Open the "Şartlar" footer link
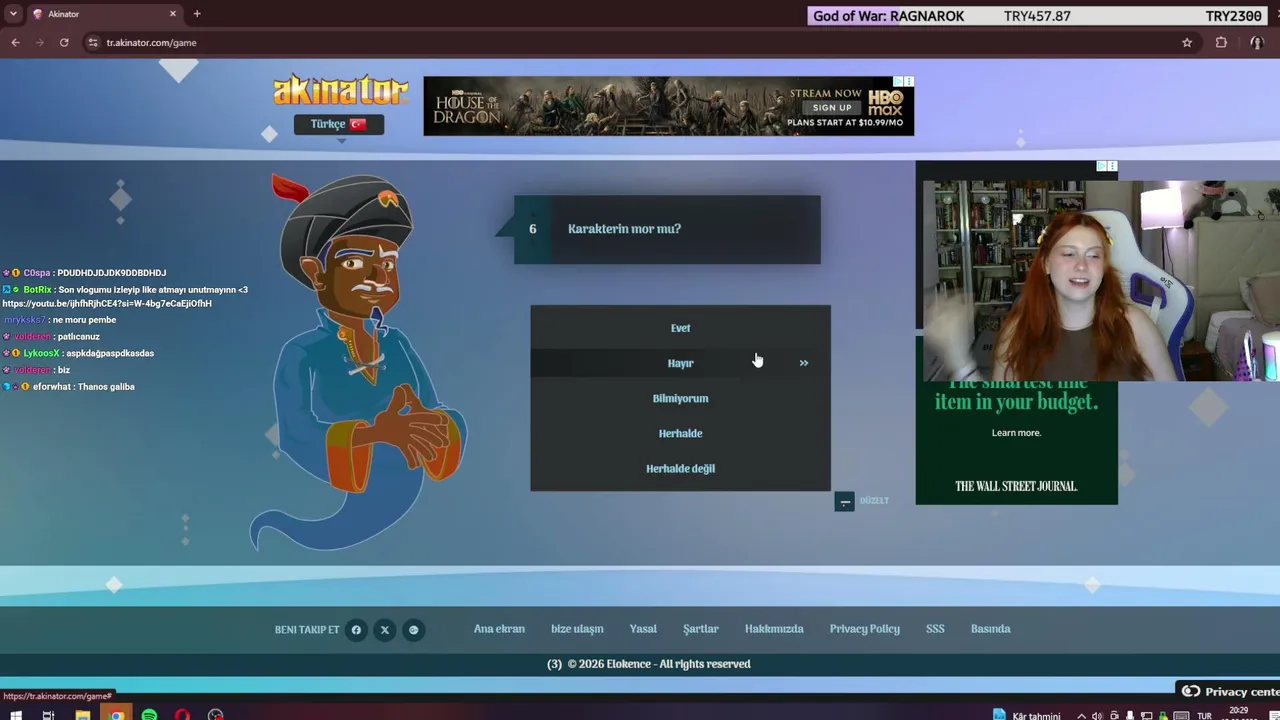The height and width of the screenshot is (720, 1280). pyautogui.click(x=701, y=629)
